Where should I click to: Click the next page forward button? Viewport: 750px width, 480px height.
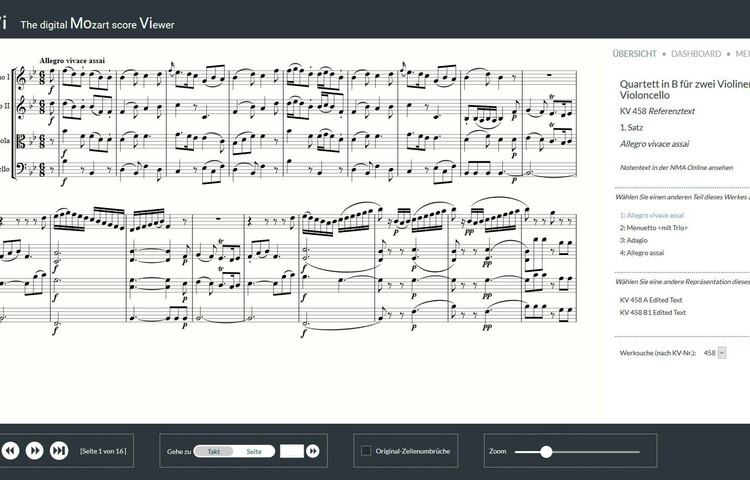click(35, 451)
